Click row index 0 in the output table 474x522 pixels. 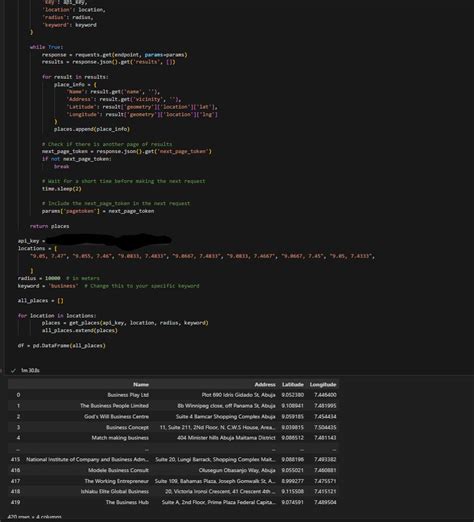coord(18,395)
